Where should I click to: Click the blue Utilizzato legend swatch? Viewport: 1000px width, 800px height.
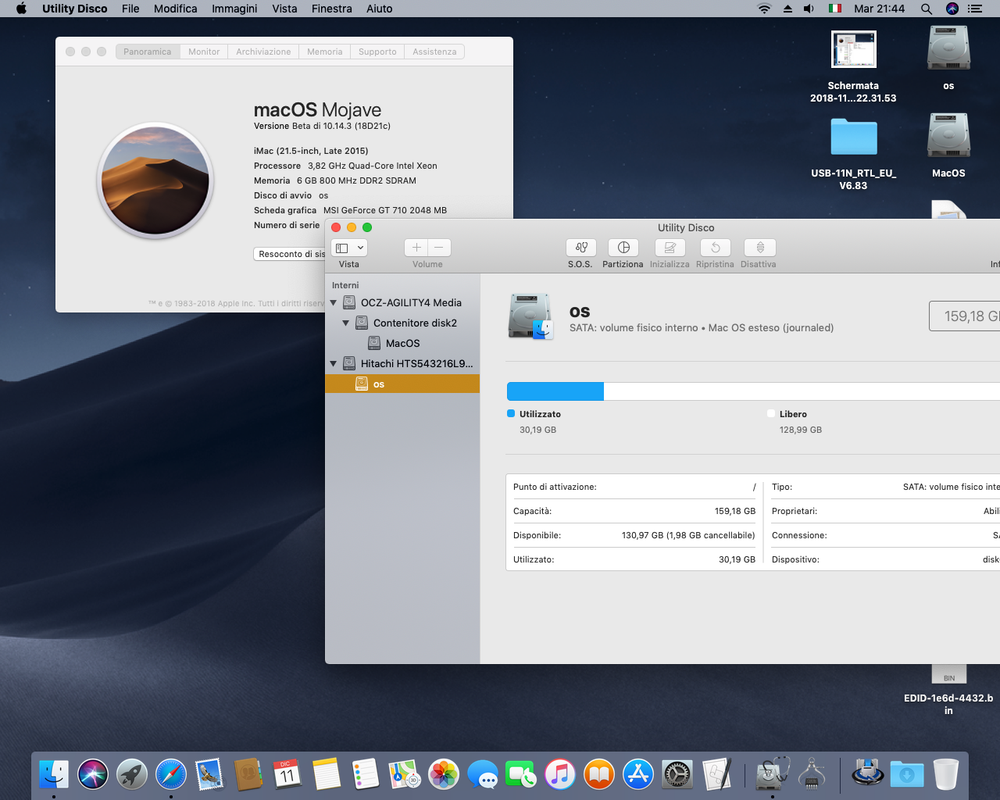pyautogui.click(x=511, y=413)
